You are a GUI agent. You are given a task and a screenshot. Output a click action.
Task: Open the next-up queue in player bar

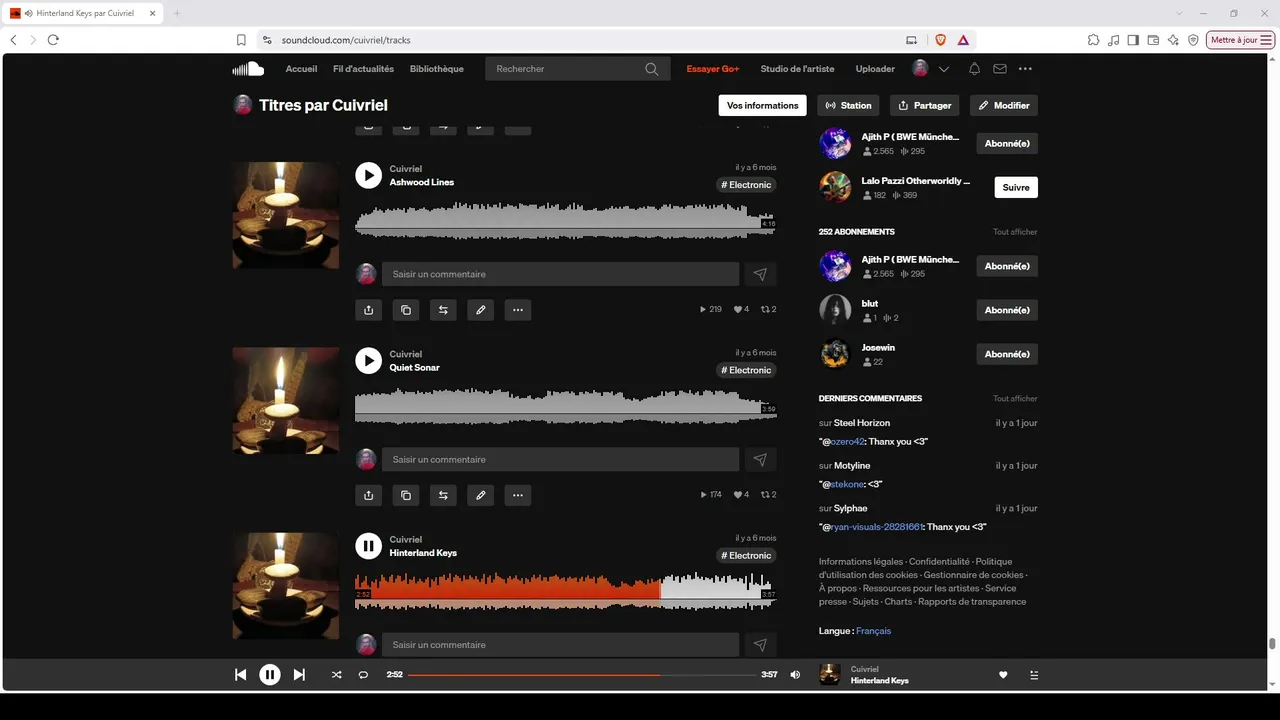click(x=1034, y=675)
